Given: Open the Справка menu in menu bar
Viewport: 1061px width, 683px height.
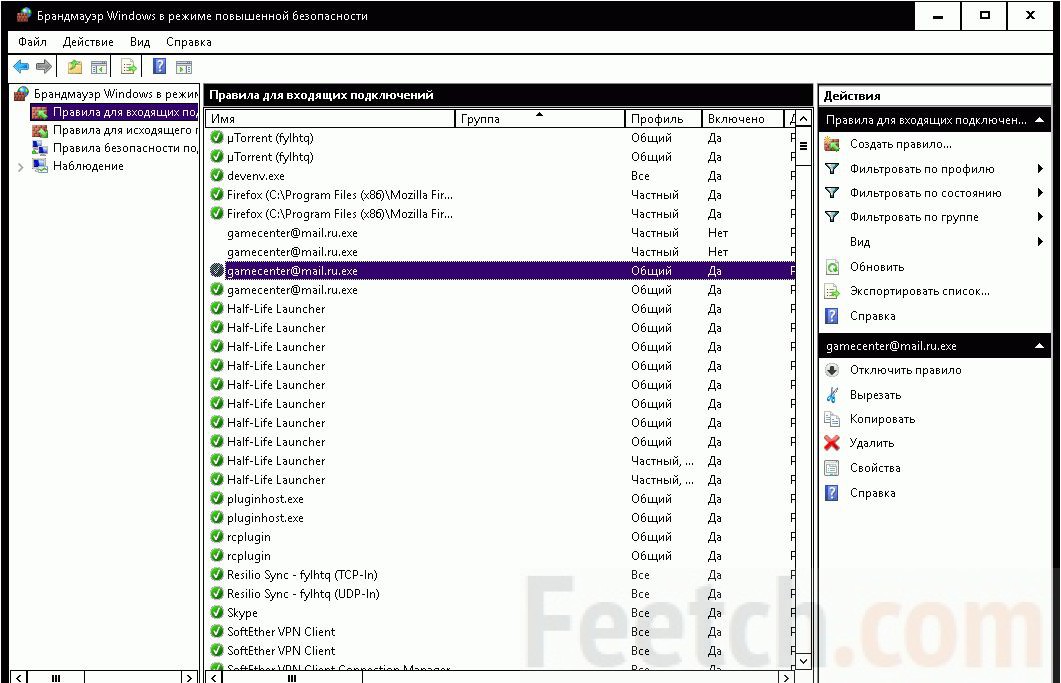Looking at the screenshot, I should click(189, 42).
